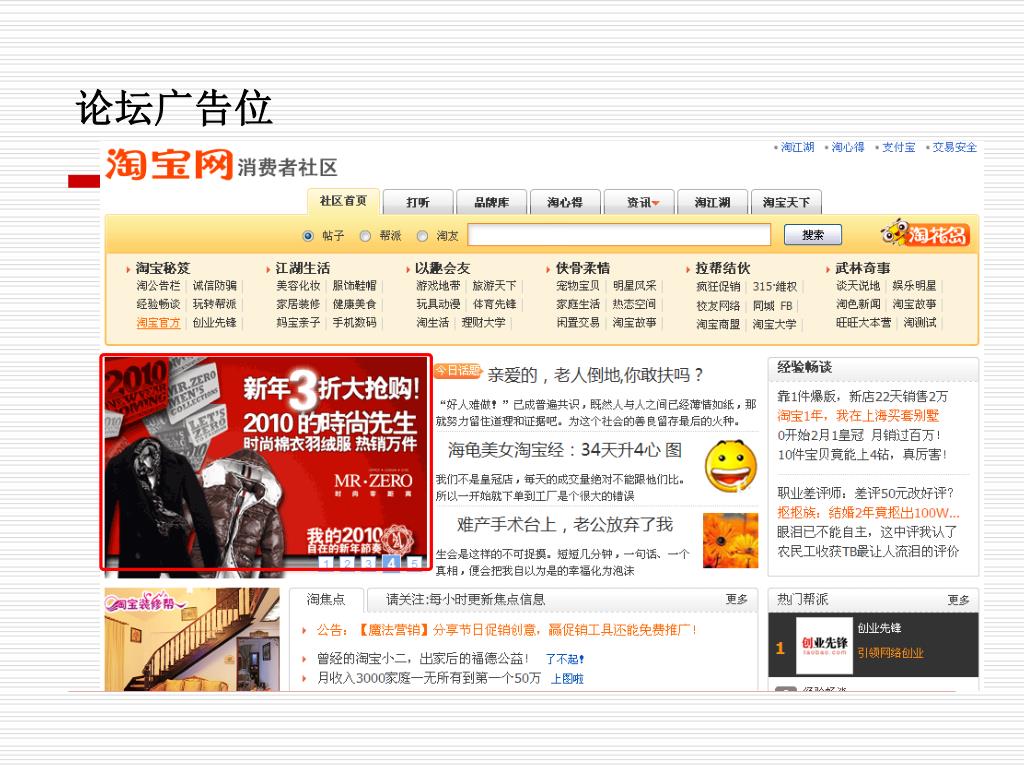The image size is (1024, 768).
Task: Open 靠1件爆版，新店22天销售2万 article
Action: 862,396
